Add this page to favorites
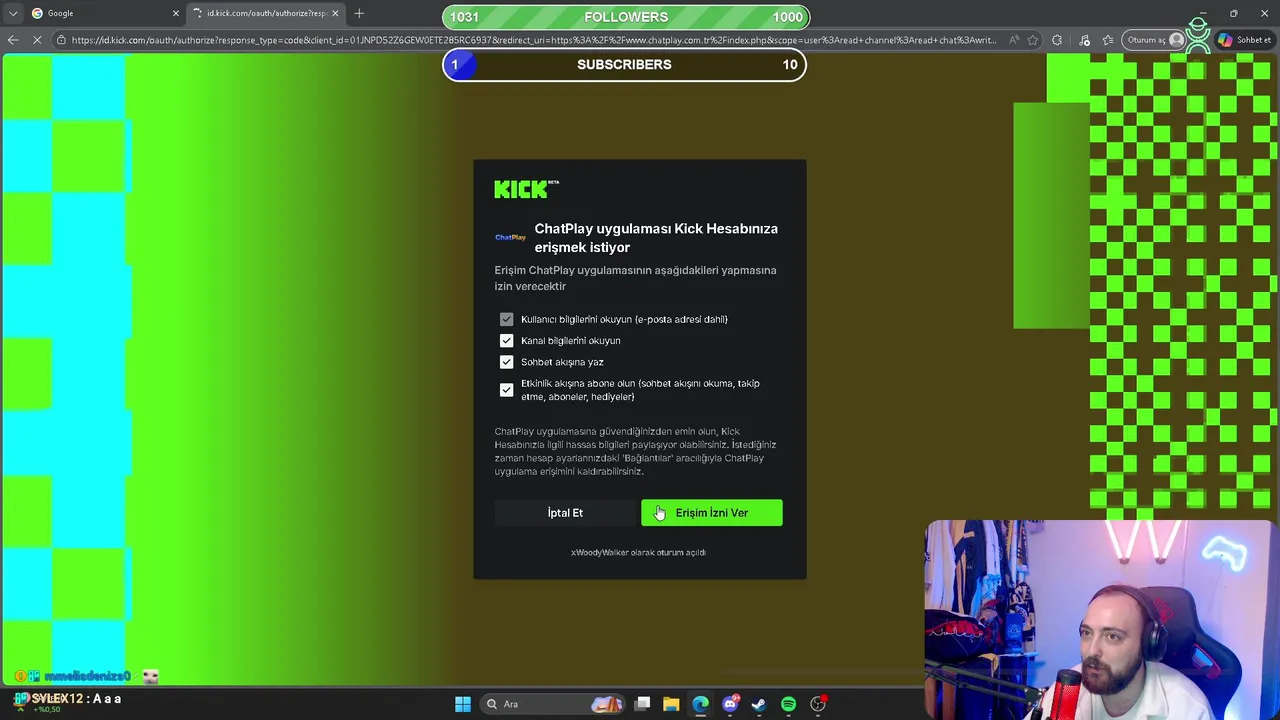This screenshot has height=720, width=1280. coord(1033,40)
